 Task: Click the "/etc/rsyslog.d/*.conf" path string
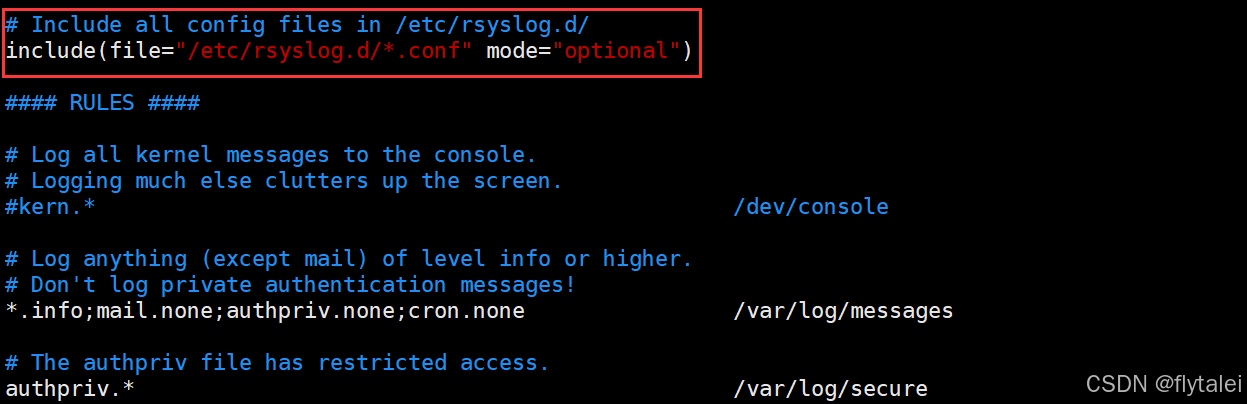323,50
